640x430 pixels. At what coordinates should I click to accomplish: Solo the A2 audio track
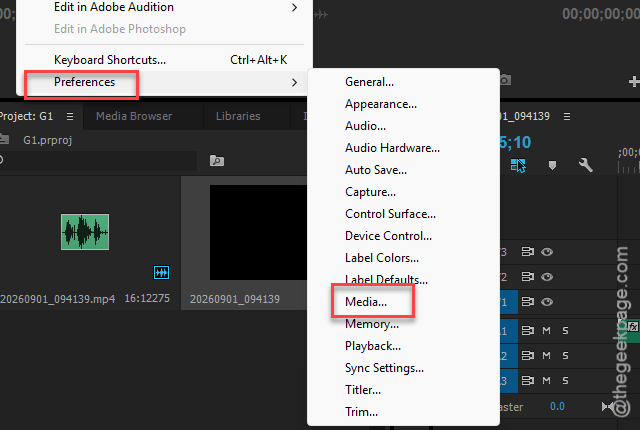[x=565, y=356]
